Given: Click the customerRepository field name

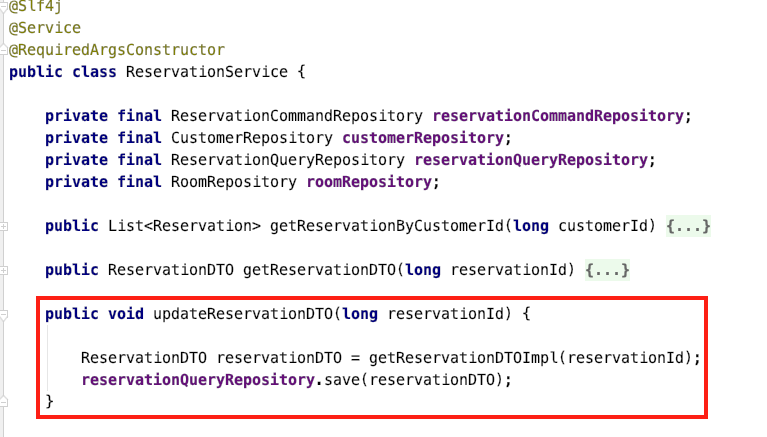Looking at the screenshot, I should pos(423,138).
